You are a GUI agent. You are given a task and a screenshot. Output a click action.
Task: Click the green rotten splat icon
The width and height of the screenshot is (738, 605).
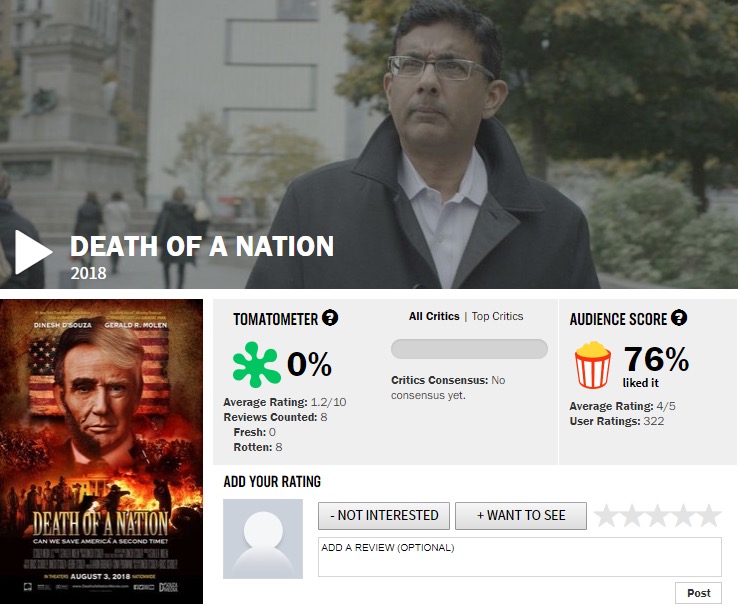point(256,365)
